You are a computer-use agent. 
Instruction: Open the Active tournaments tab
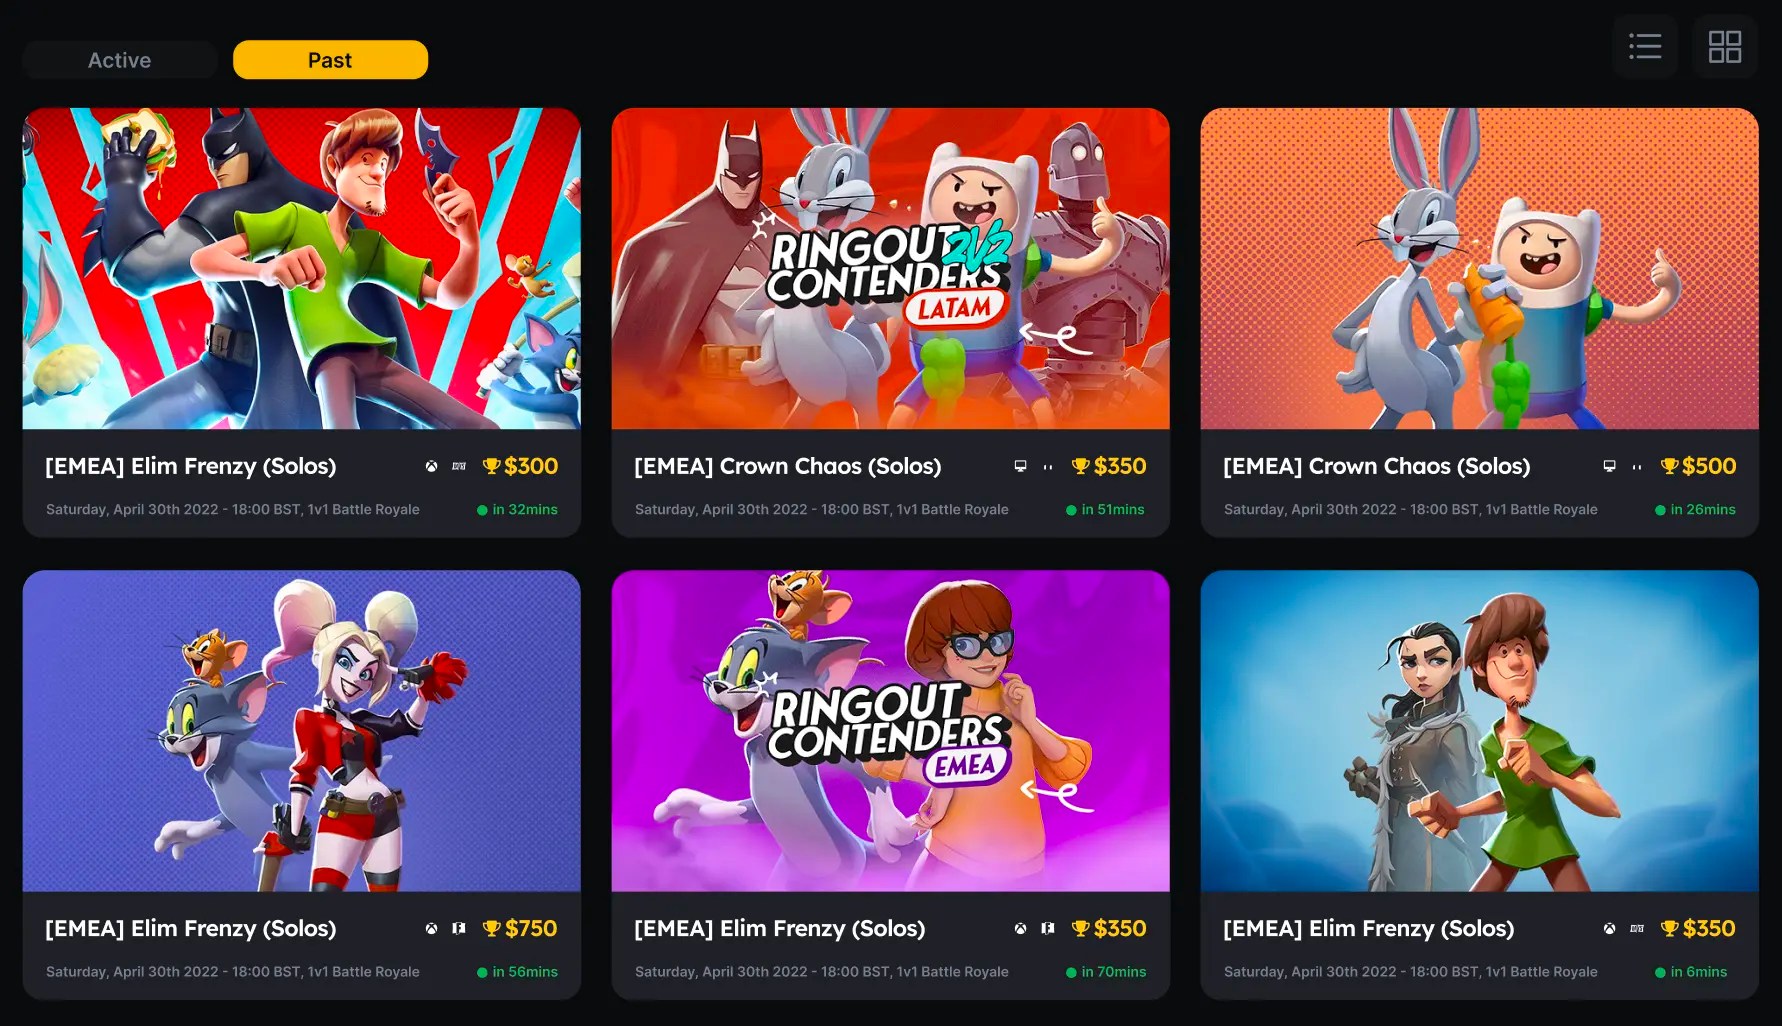coord(119,60)
